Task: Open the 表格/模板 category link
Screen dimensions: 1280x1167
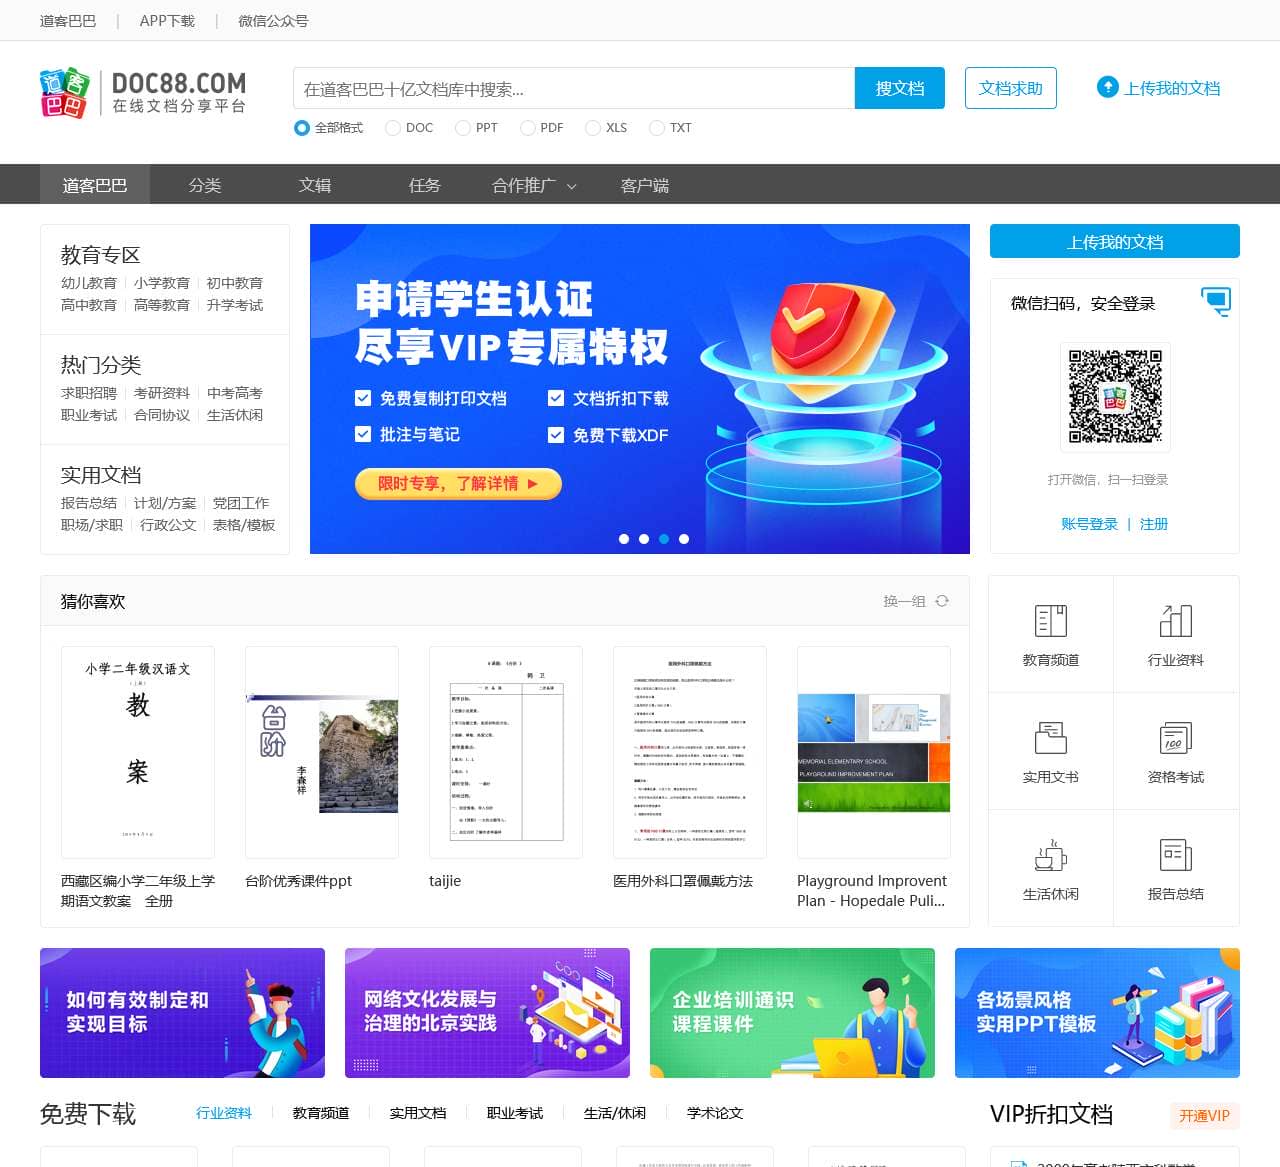Action: click(x=244, y=525)
